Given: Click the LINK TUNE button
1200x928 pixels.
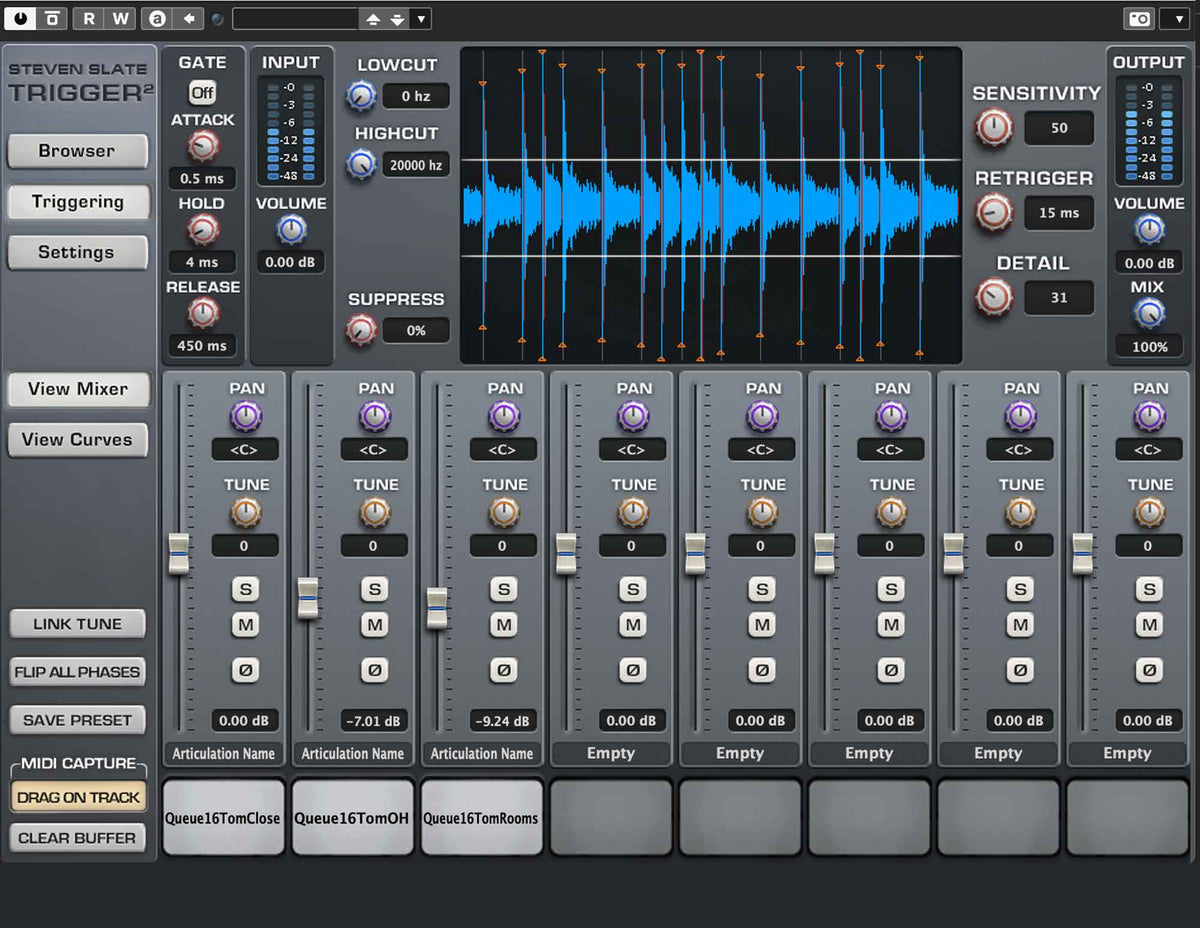Looking at the screenshot, I should click(x=77, y=624).
